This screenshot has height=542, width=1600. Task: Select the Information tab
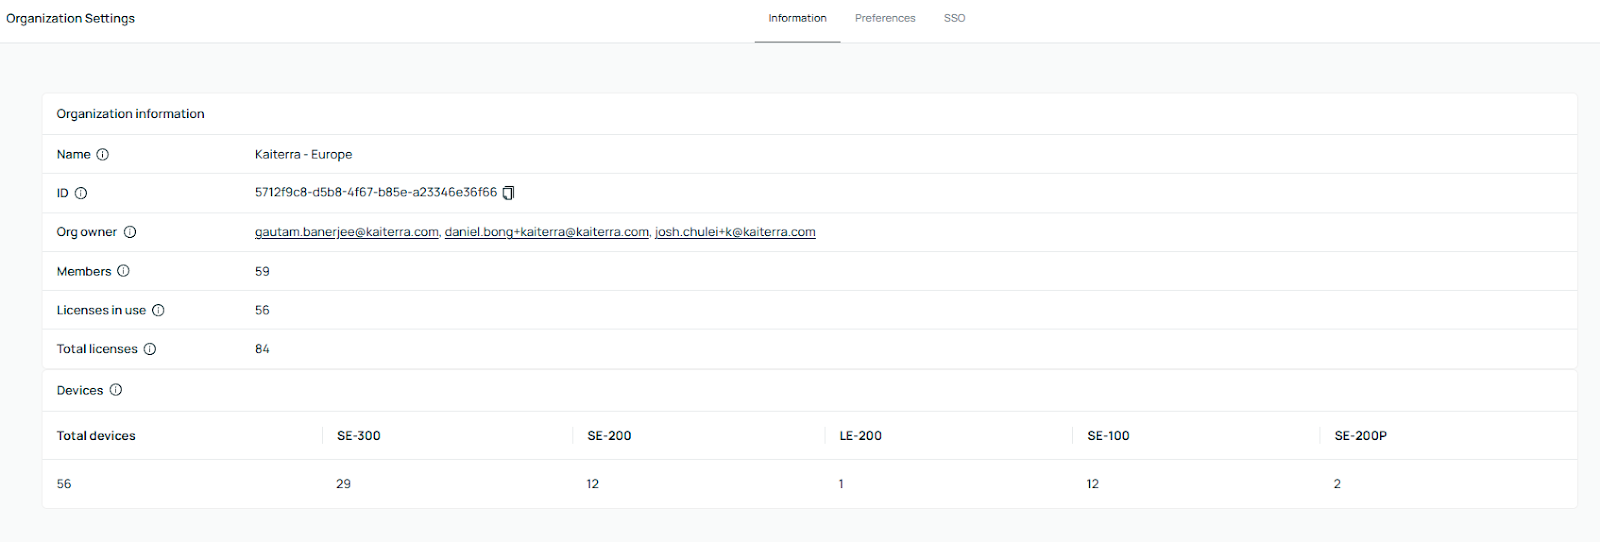tap(797, 18)
